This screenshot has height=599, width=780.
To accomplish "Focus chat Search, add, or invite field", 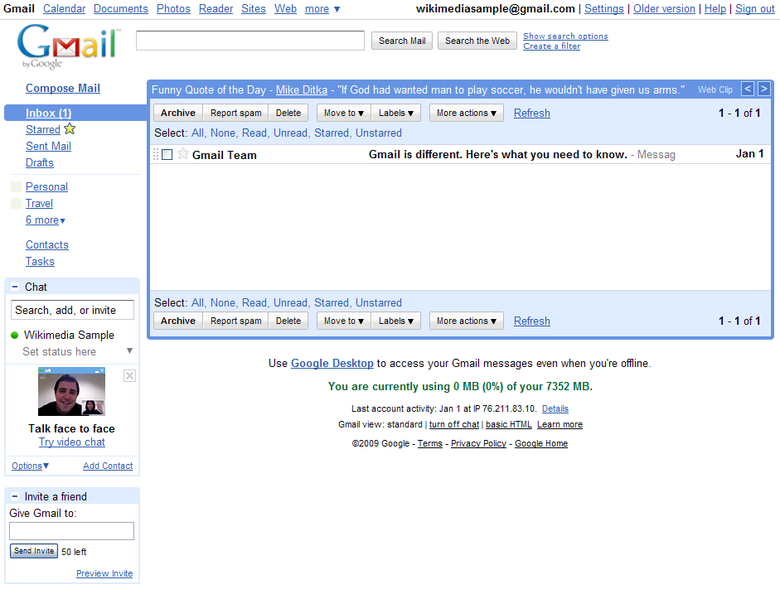I will [x=72, y=310].
